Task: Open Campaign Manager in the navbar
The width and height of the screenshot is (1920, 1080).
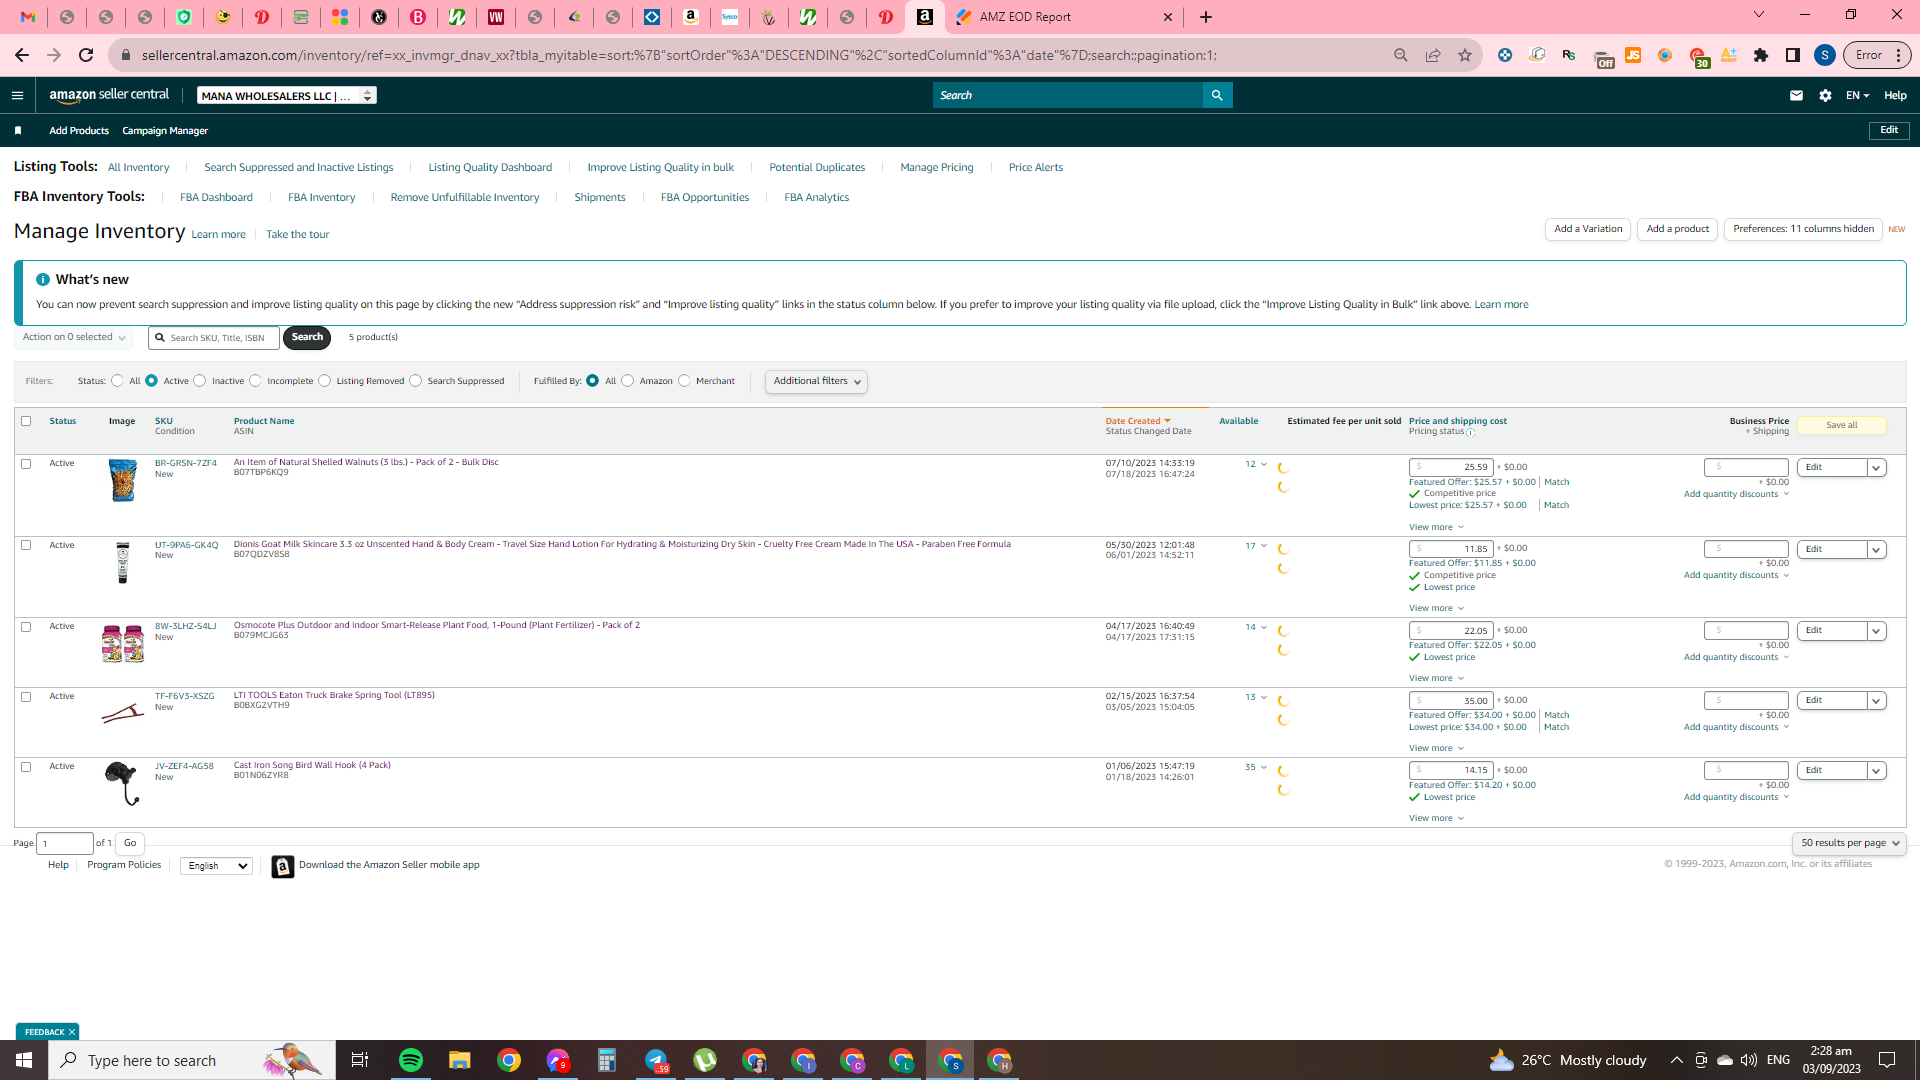Action: (x=165, y=131)
